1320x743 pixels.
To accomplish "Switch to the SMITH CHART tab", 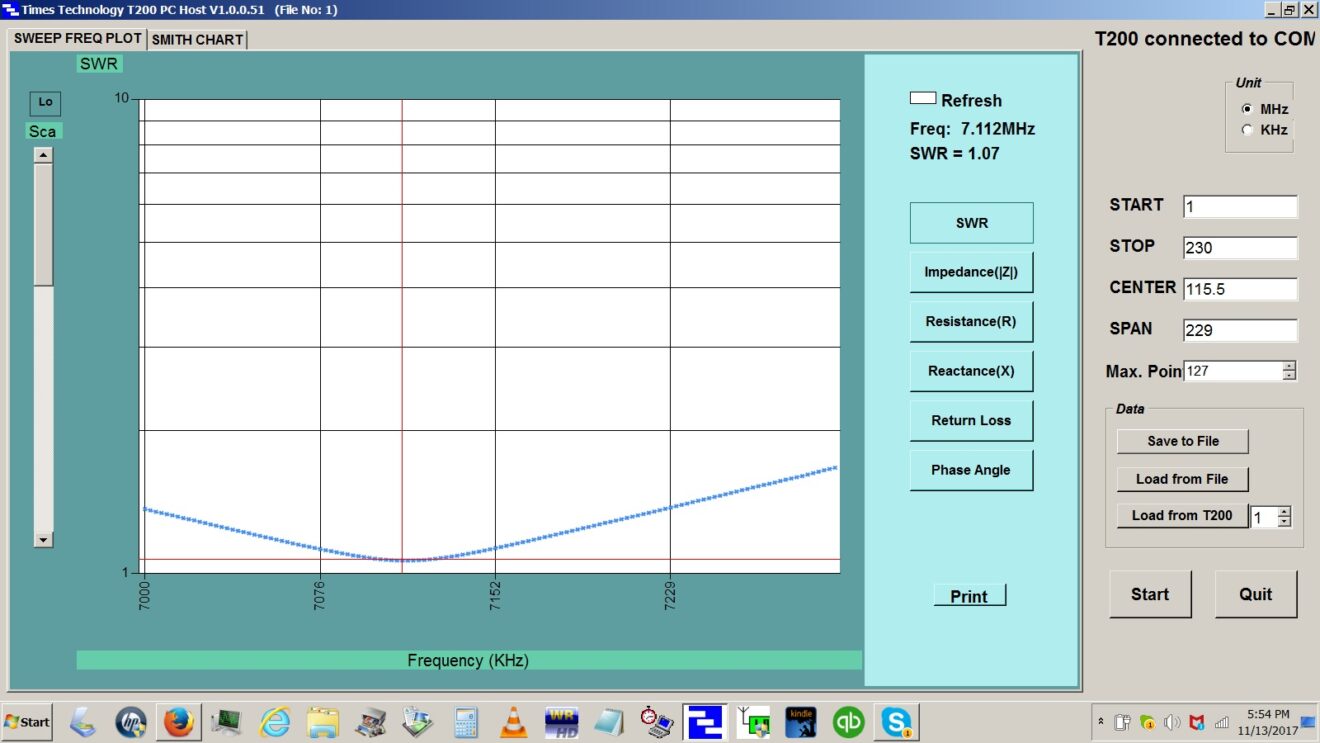I will tap(197, 40).
